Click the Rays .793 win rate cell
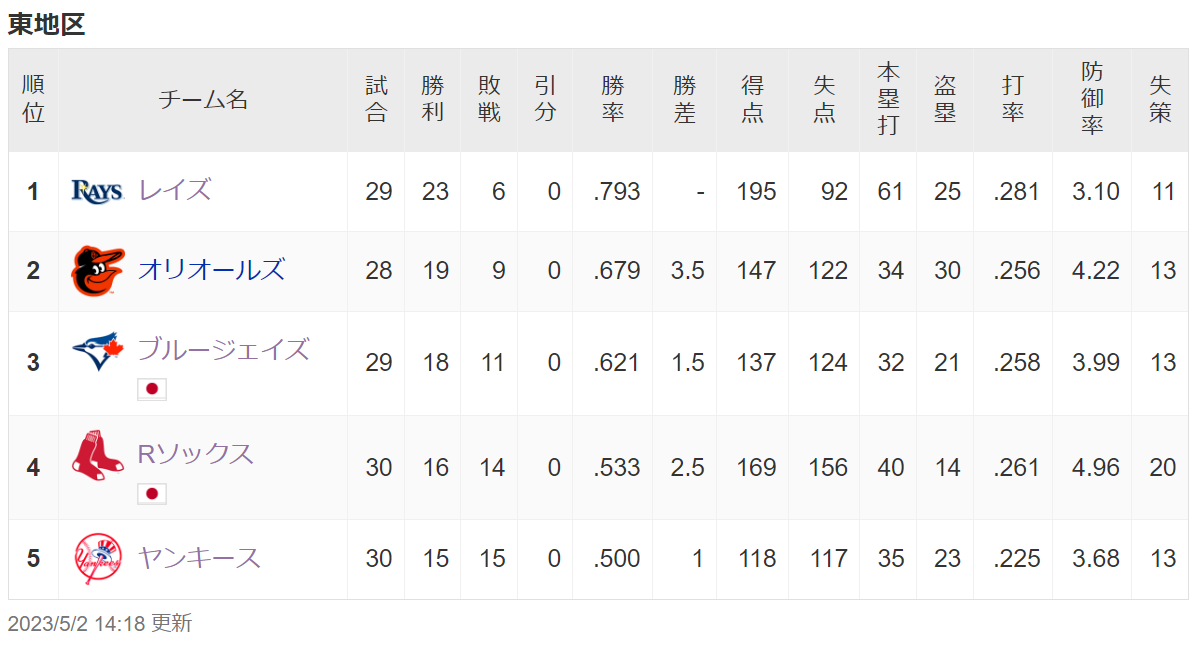 pyautogui.click(x=616, y=191)
